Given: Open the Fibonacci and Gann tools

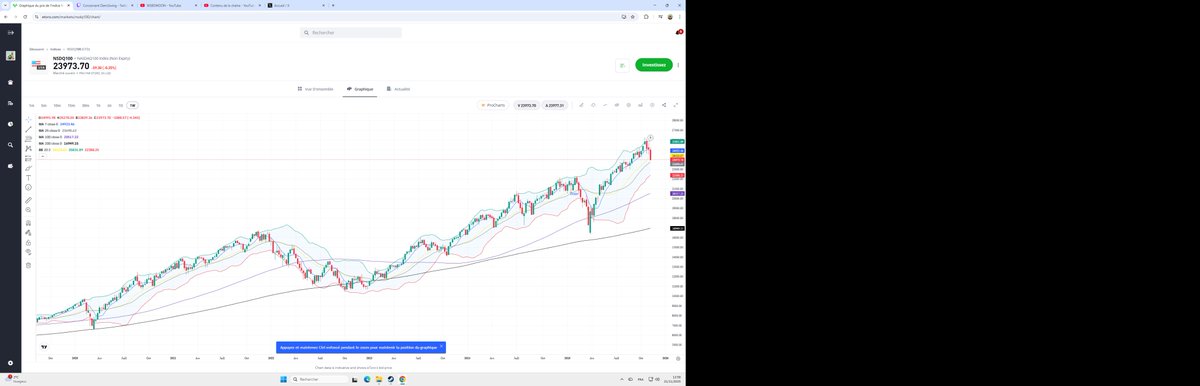Looking at the screenshot, I should (x=28, y=138).
